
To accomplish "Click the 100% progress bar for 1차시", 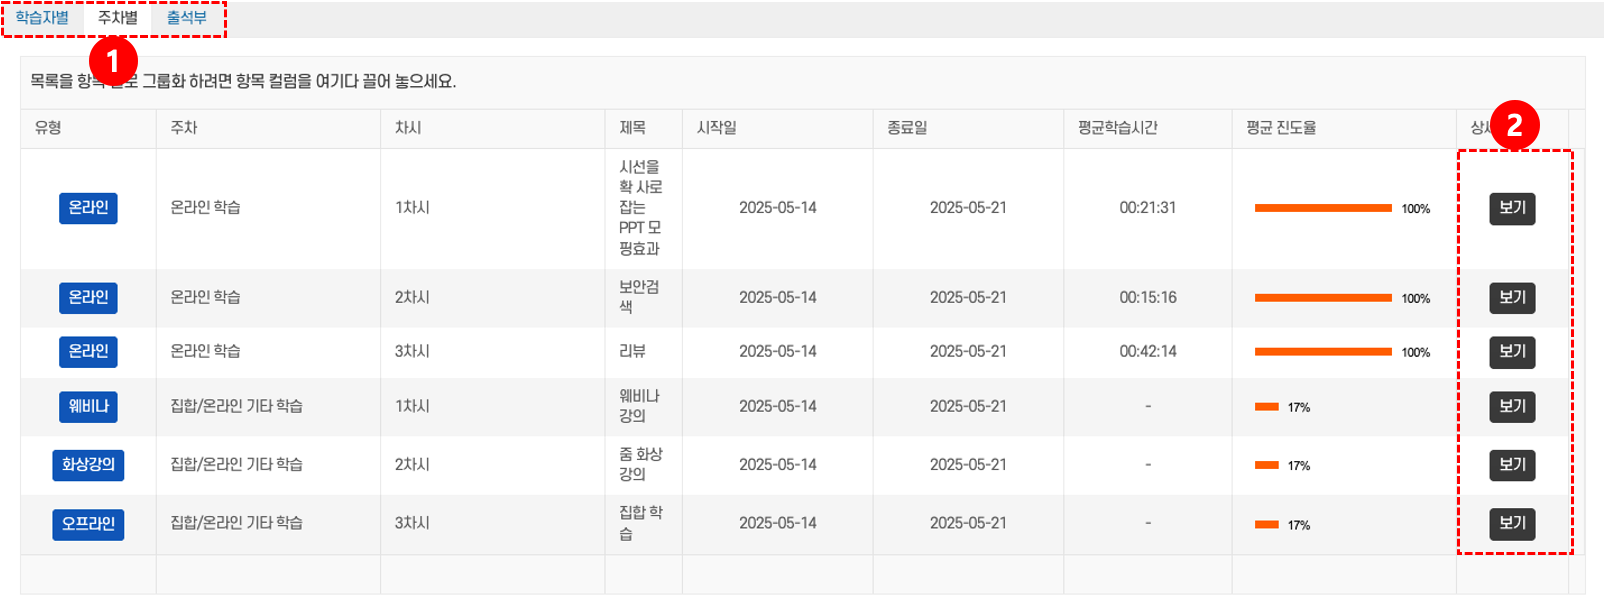I will click(1323, 208).
